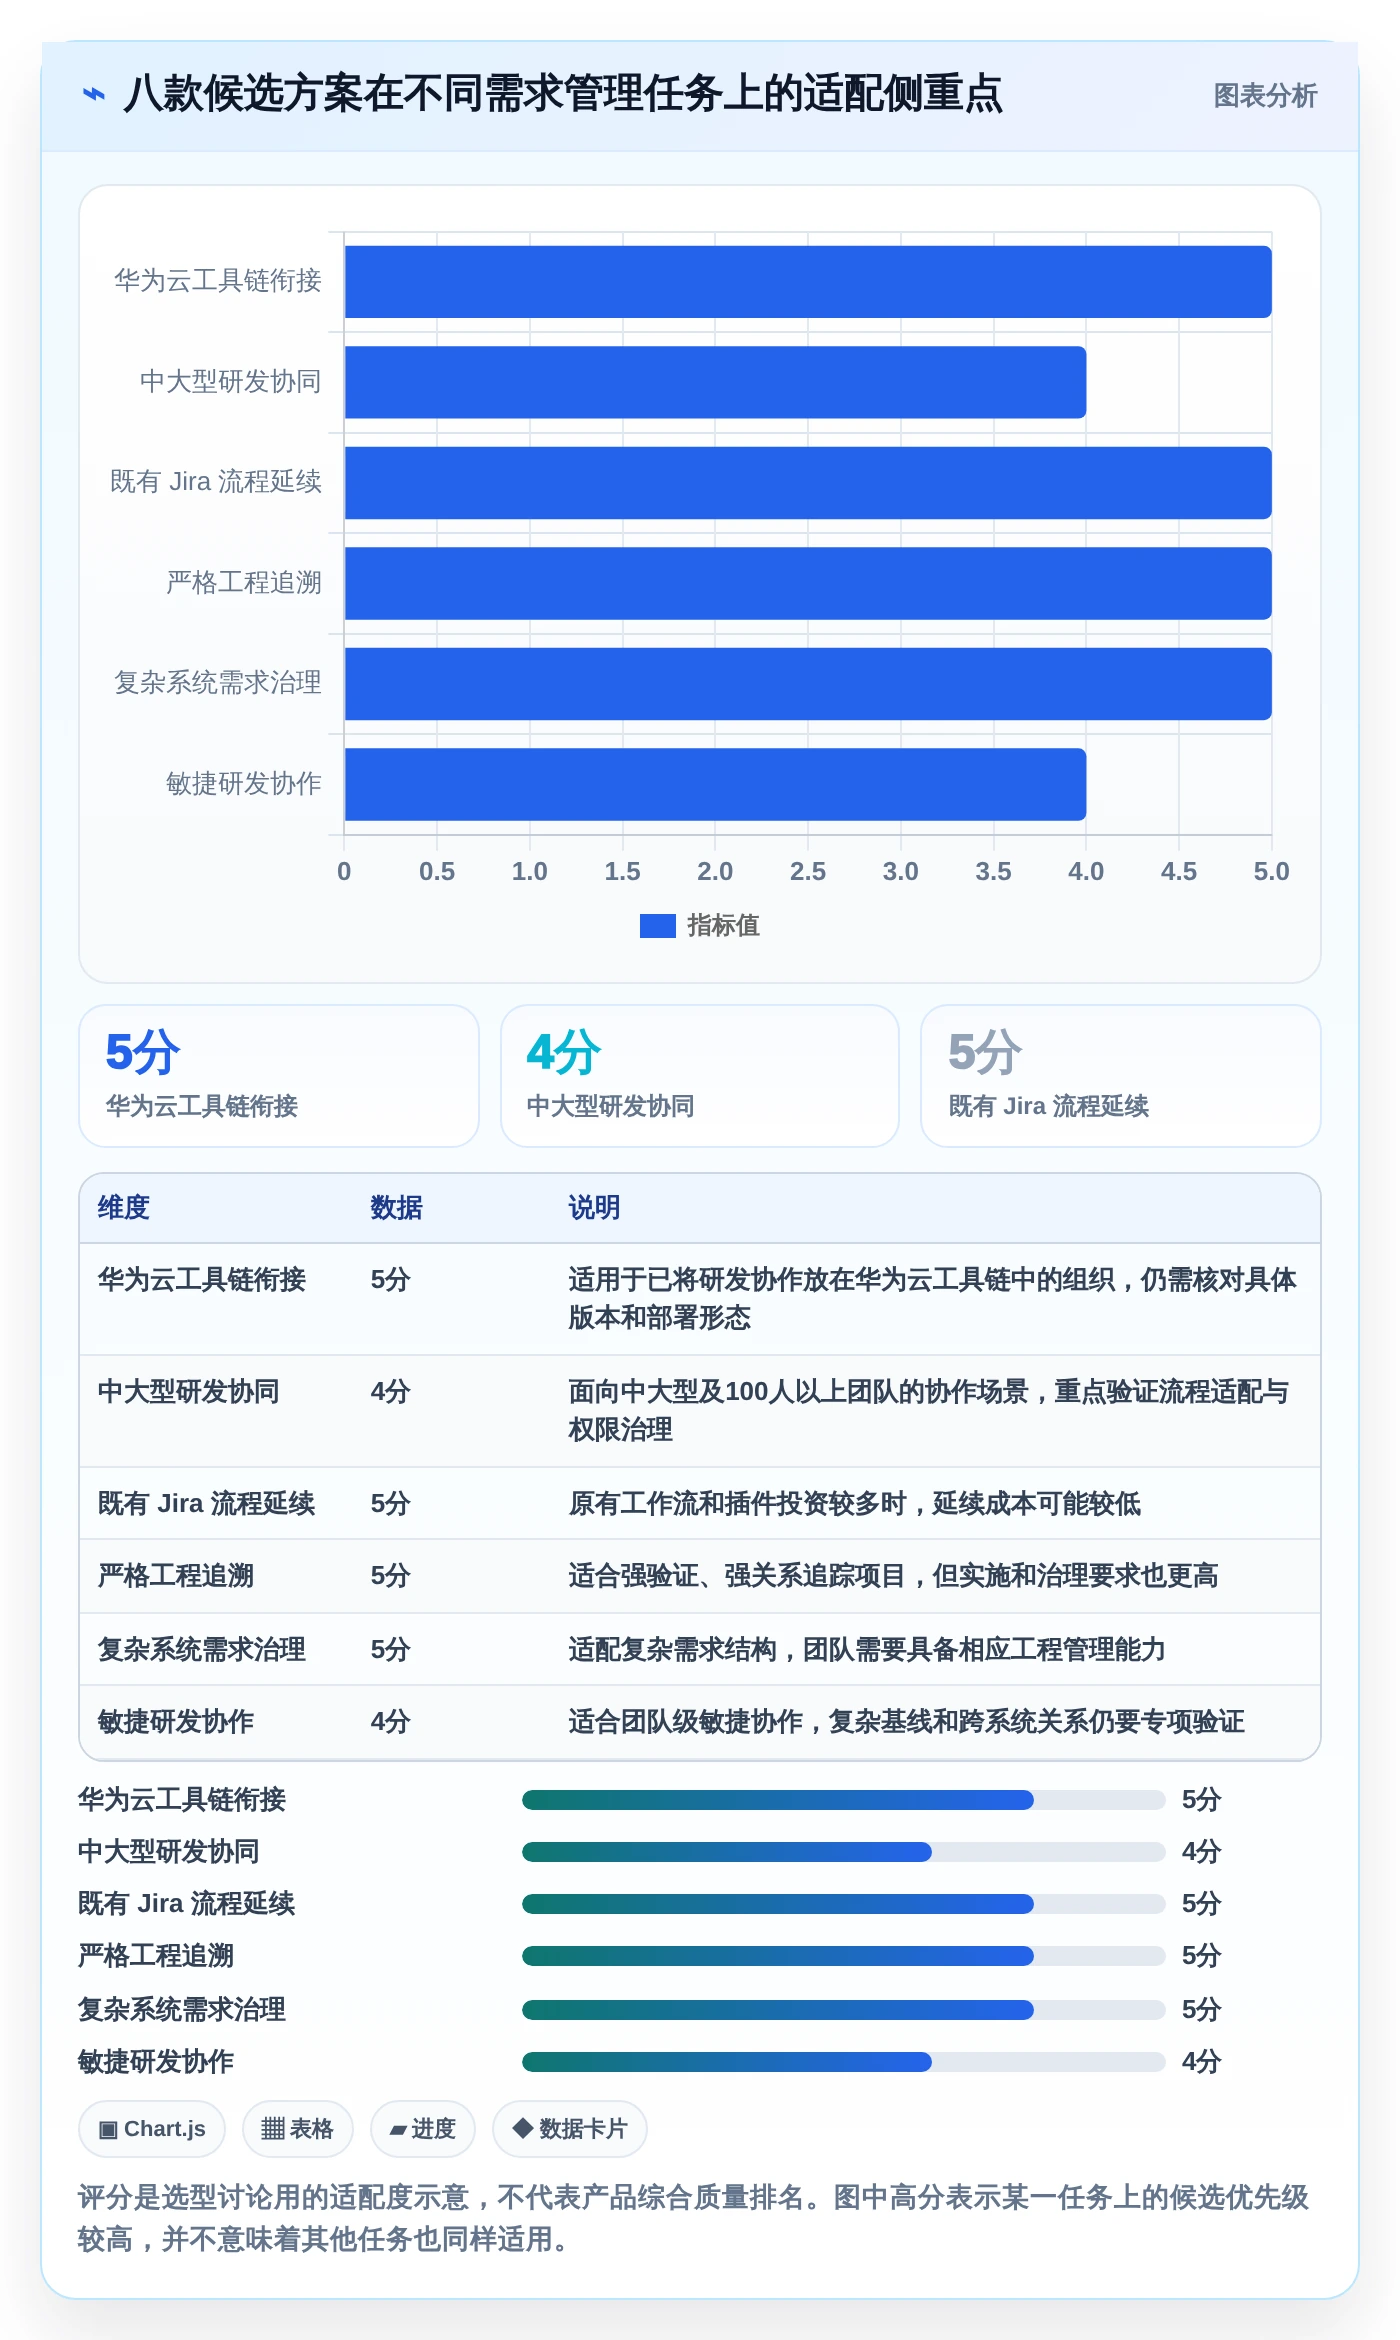Select the 敏捷研发协作 table row name
Screen dimensions: 1400x2340
[176, 1722]
